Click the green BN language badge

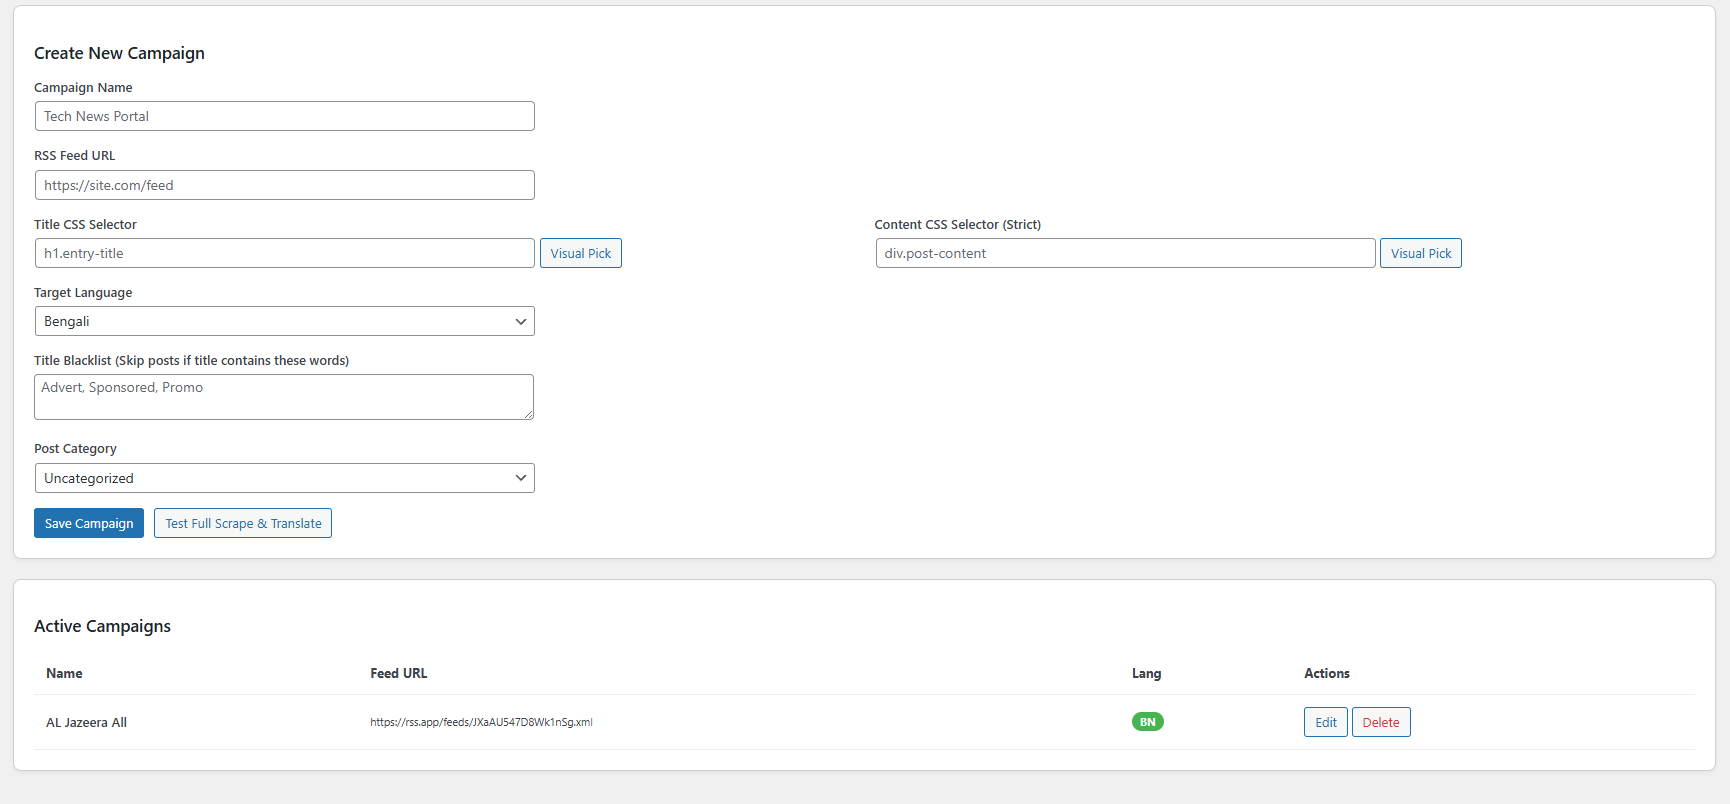[x=1147, y=722]
